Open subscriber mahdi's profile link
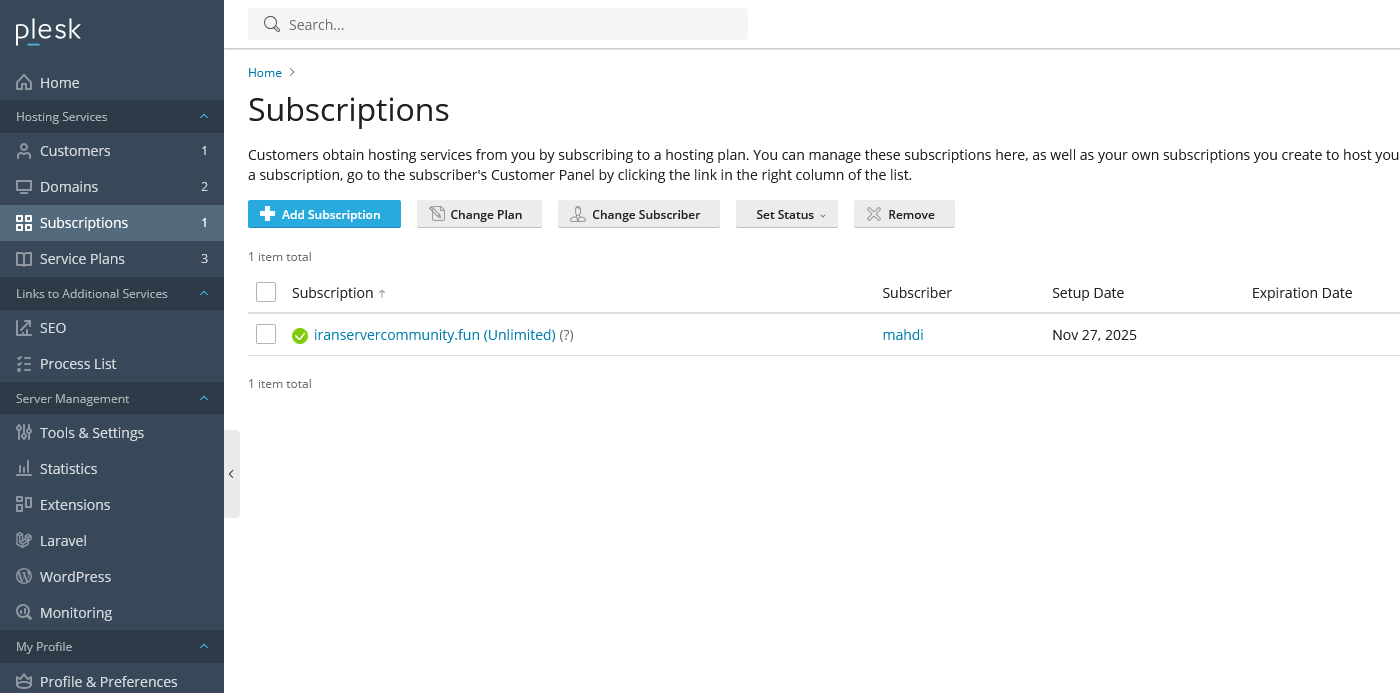This screenshot has width=1400, height=693. [x=902, y=334]
